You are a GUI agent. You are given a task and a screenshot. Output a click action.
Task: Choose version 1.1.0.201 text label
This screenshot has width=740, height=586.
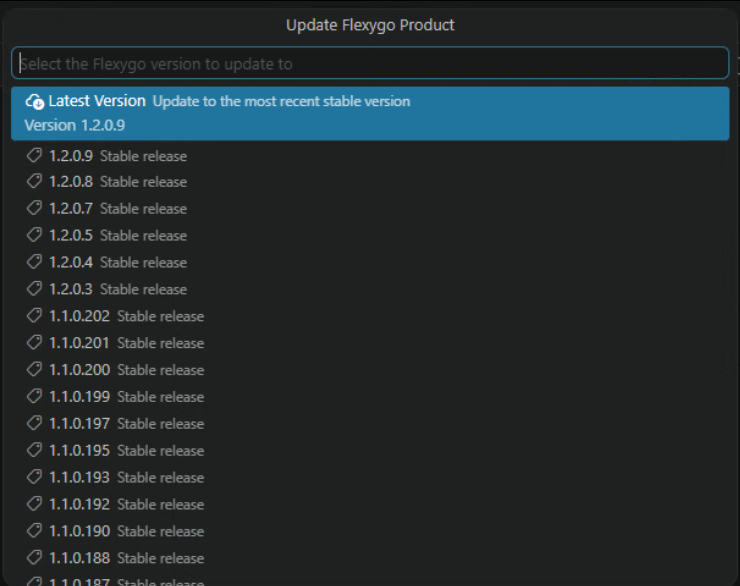pyautogui.click(x=79, y=343)
